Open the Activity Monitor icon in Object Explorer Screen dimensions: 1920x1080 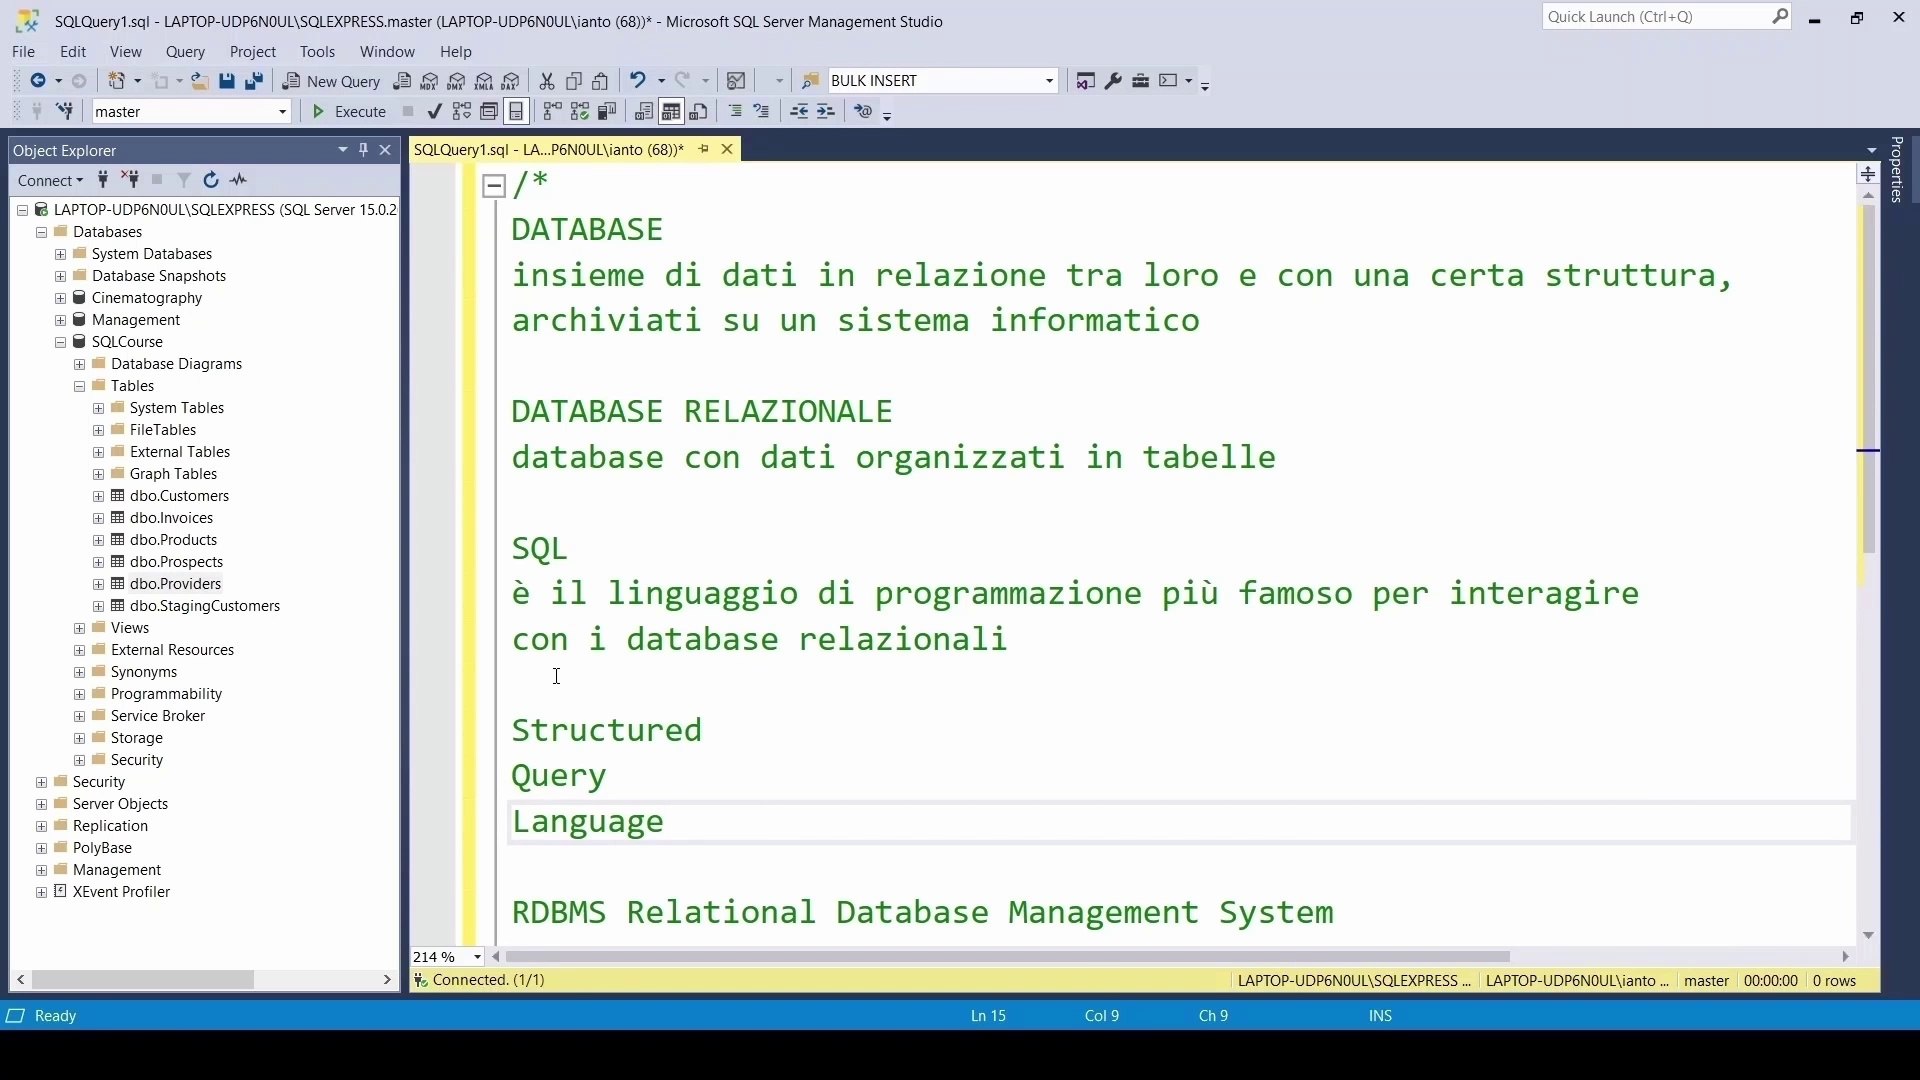[x=239, y=180]
